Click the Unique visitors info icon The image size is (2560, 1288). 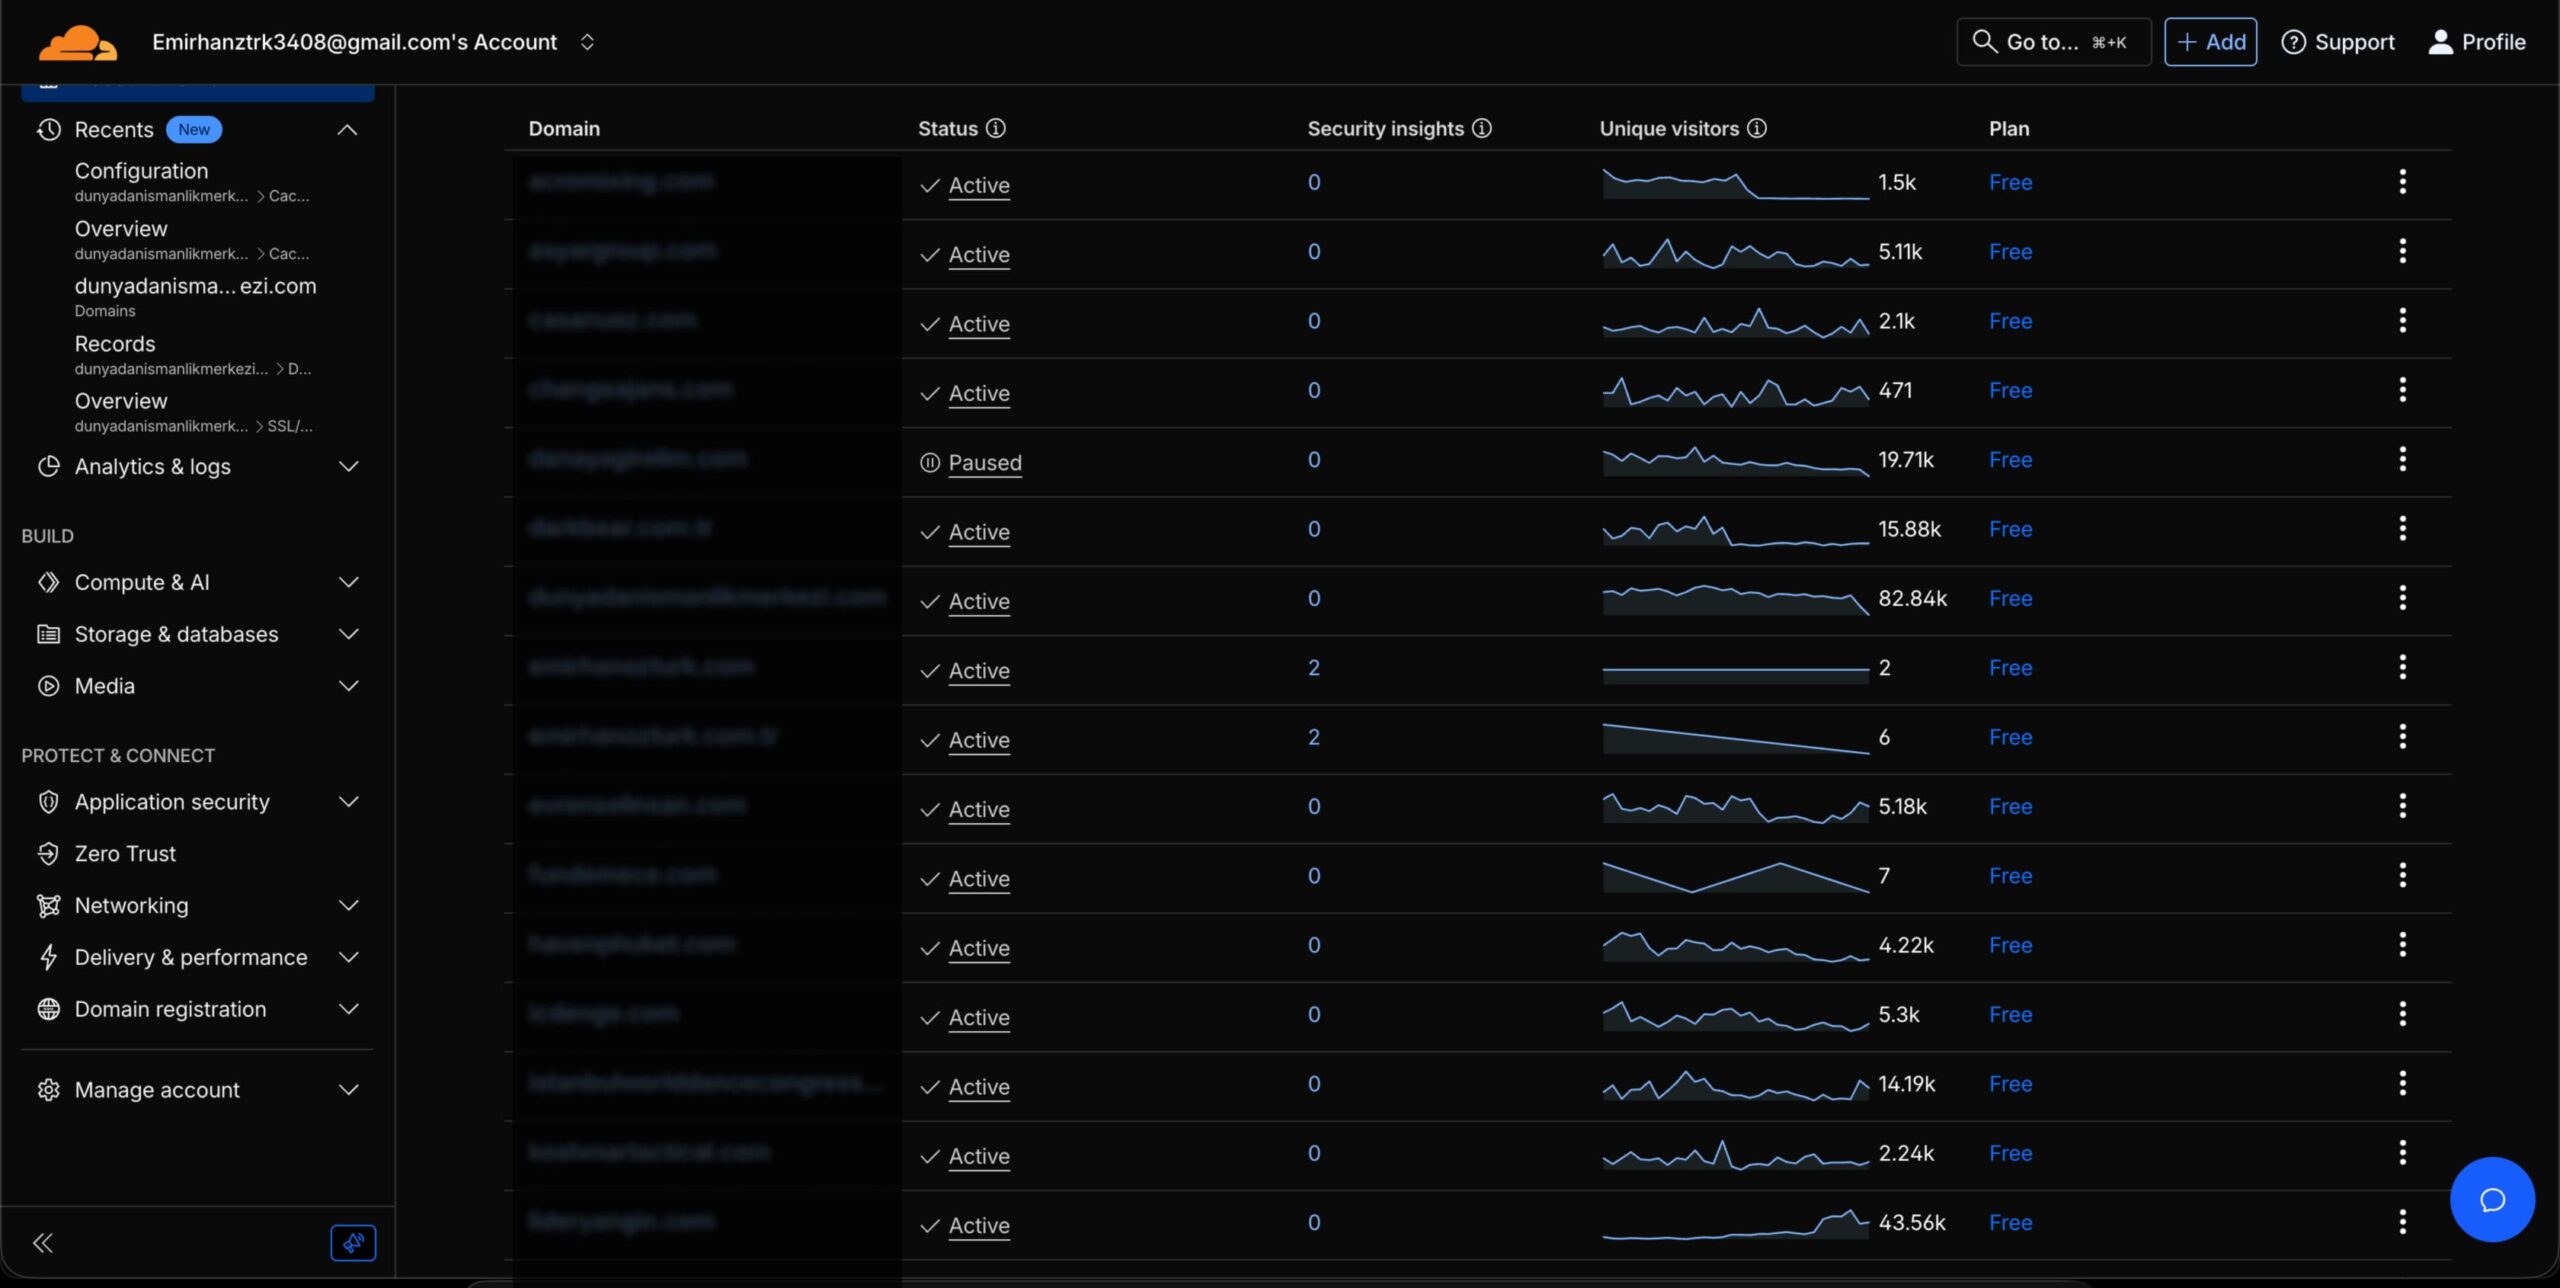[1757, 128]
